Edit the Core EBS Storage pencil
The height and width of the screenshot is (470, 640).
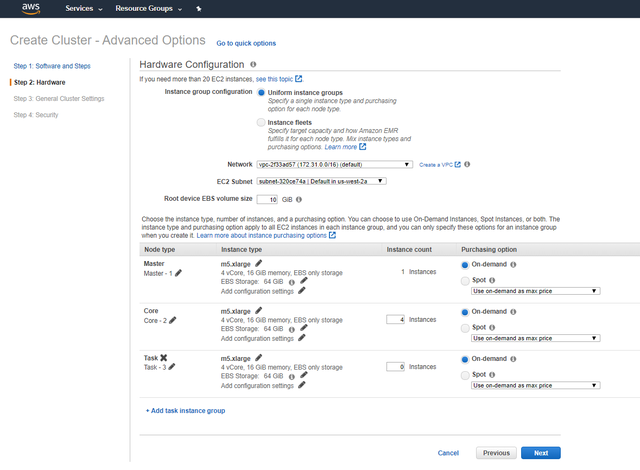click(x=304, y=328)
